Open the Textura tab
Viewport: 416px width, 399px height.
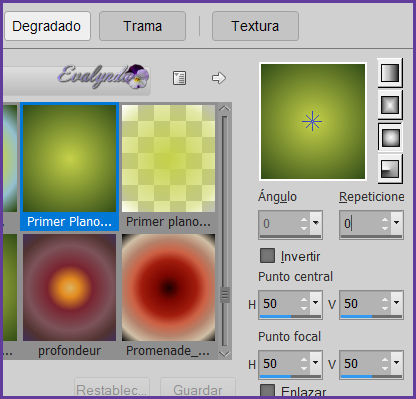[255, 26]
